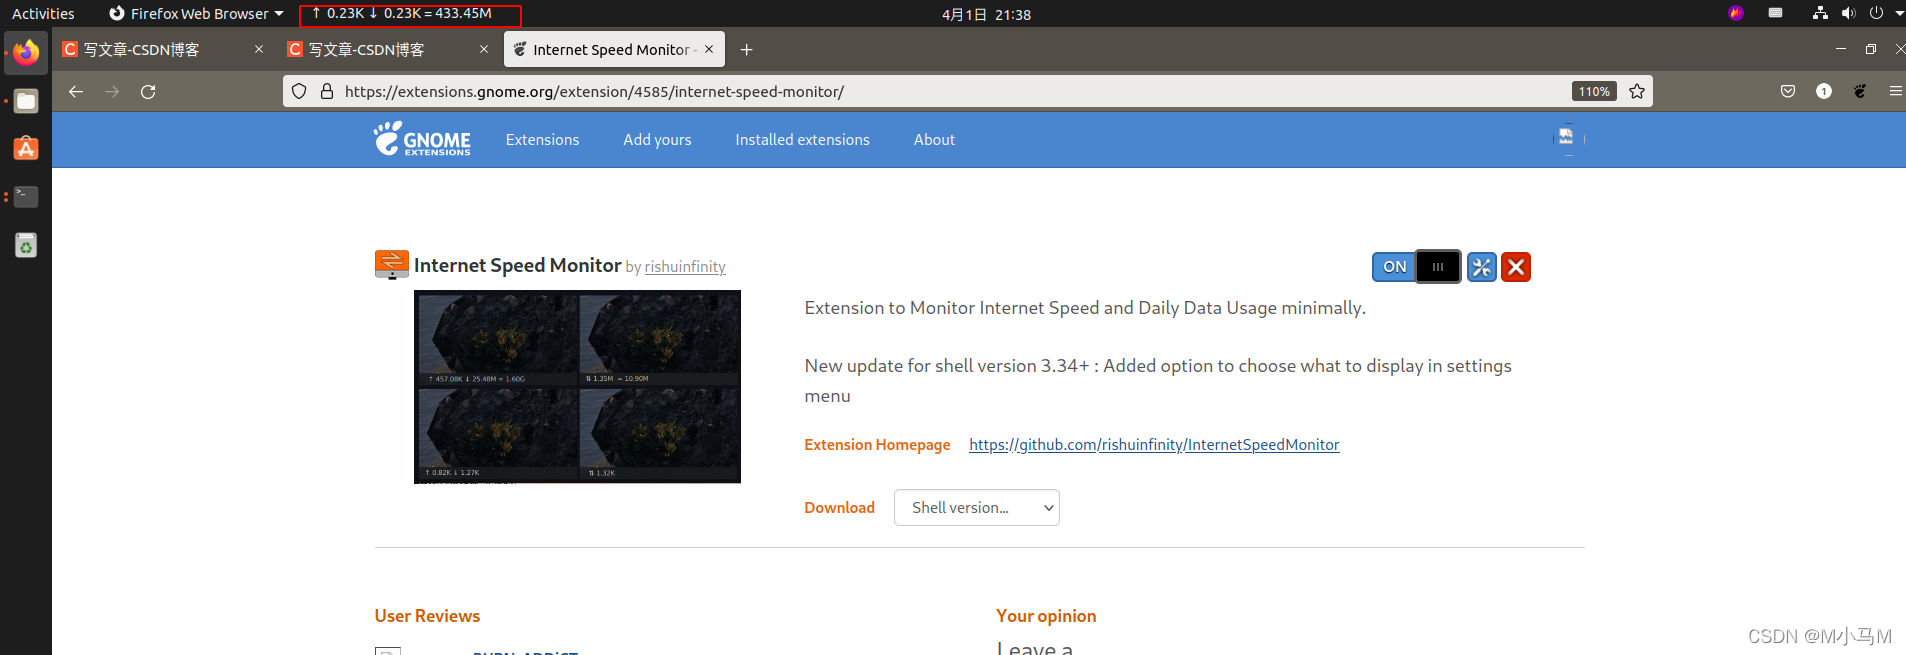Click the user account icon in GNOME header

tap(1566, 139)
